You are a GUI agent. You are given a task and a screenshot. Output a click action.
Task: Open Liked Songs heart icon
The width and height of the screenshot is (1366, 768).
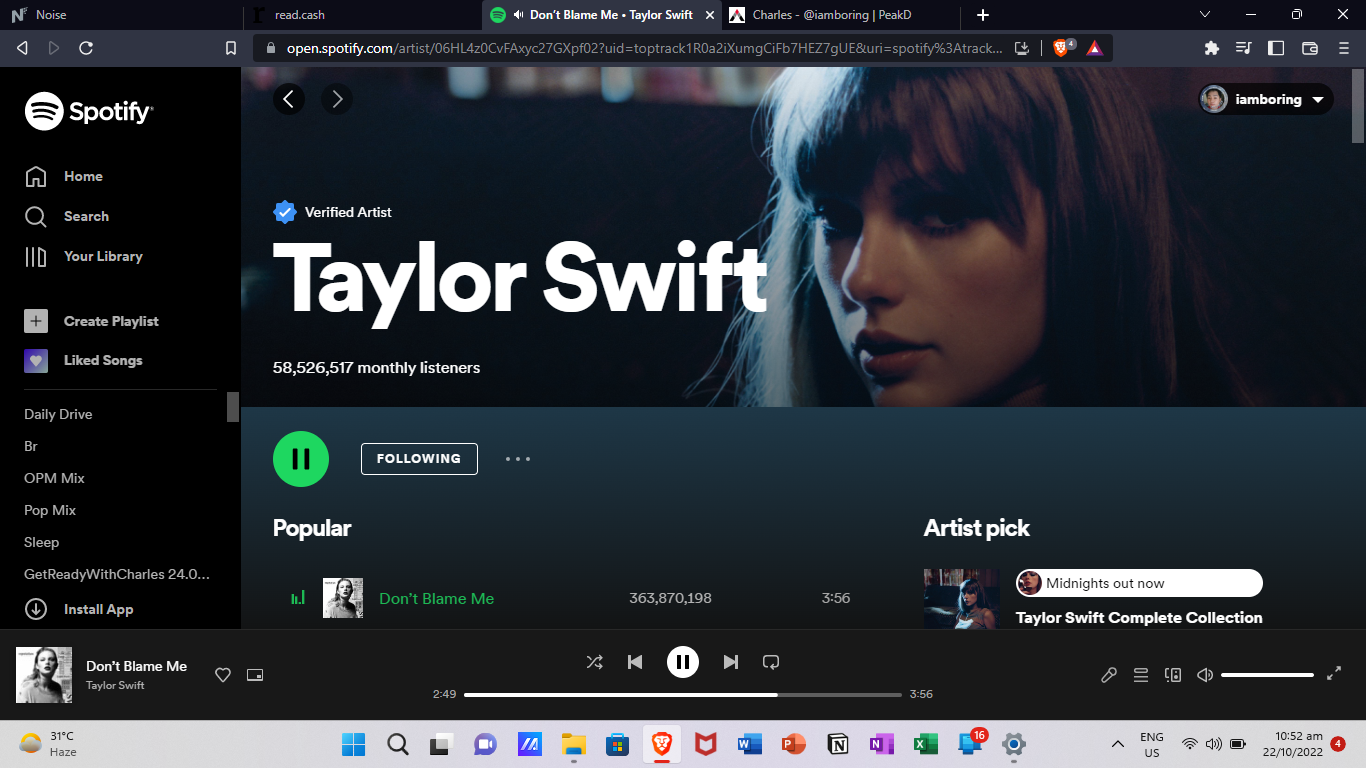[x=36, y=360]
